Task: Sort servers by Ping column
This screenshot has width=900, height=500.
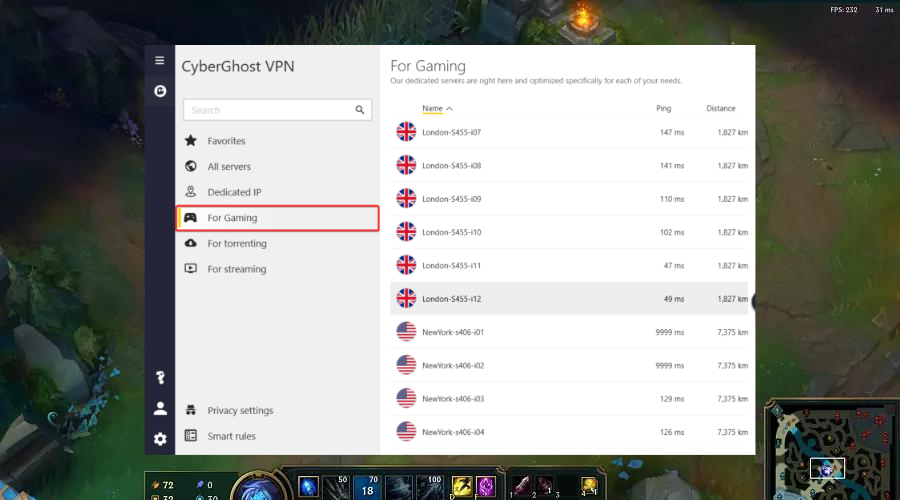Action: pyautogui.click(x=664, y=108)
